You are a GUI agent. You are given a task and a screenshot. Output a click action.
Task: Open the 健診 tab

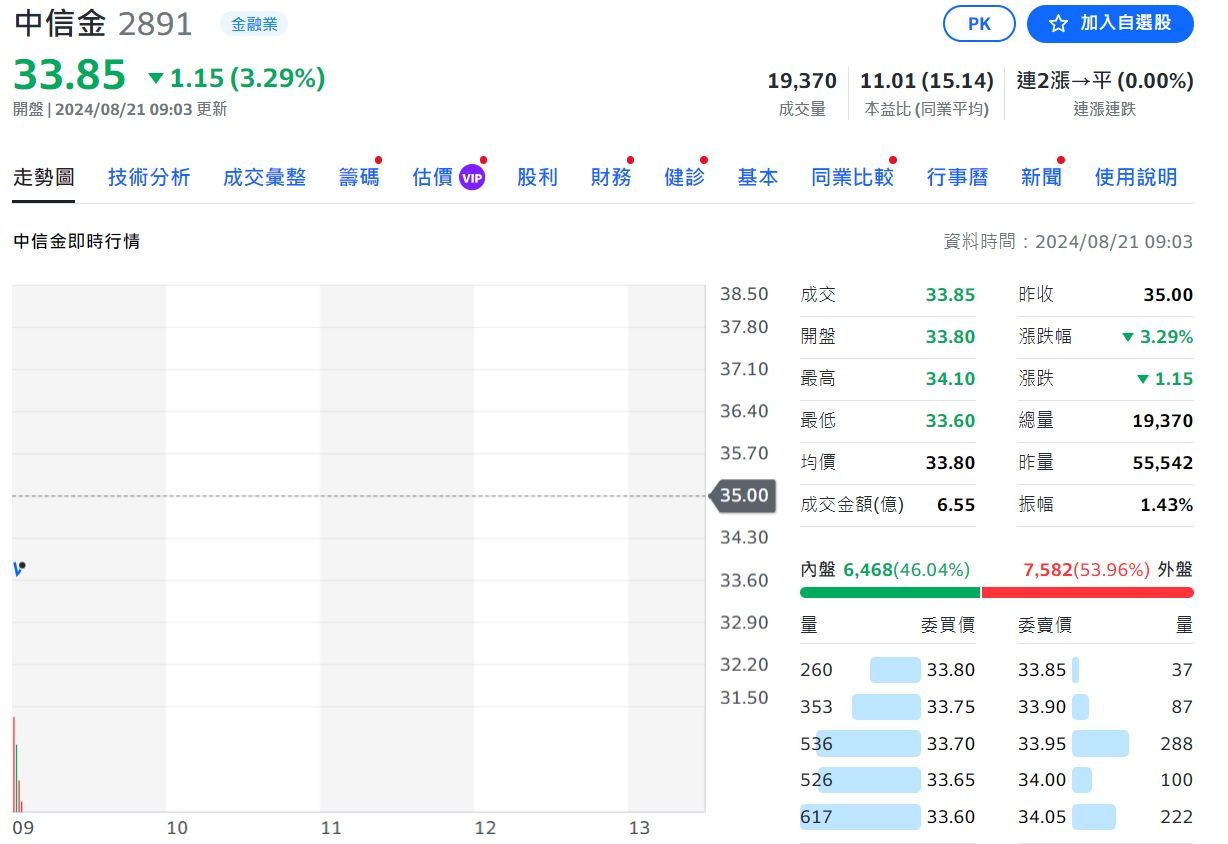[x=684, y=176]
